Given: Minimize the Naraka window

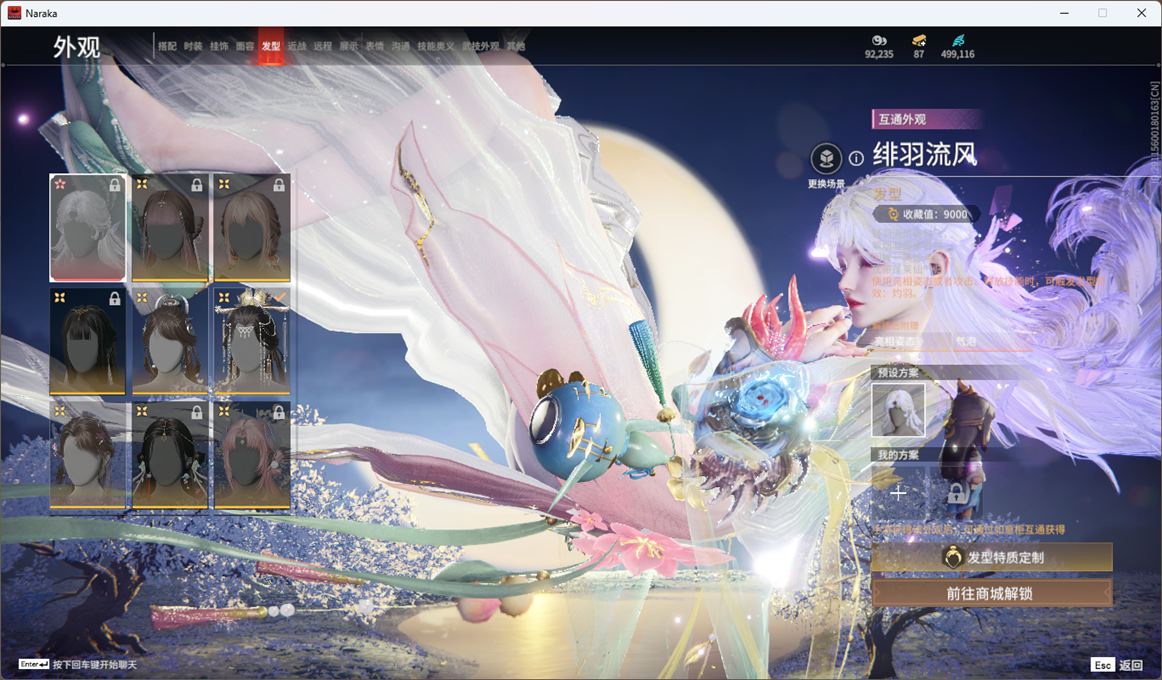Looking at the screenshot, I should [1065, 13].
